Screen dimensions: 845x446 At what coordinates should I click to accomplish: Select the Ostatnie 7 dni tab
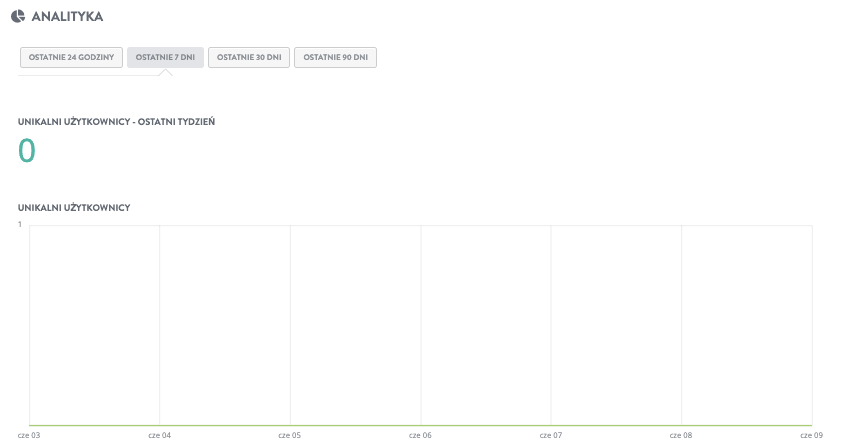point(165,58)
